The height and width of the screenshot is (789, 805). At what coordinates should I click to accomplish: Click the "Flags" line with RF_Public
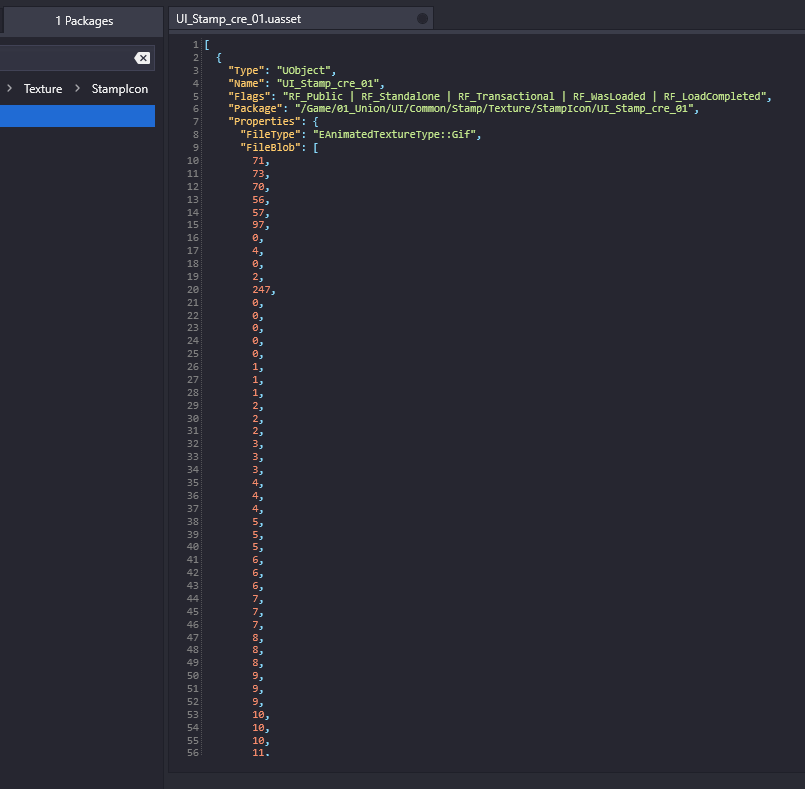500,96
